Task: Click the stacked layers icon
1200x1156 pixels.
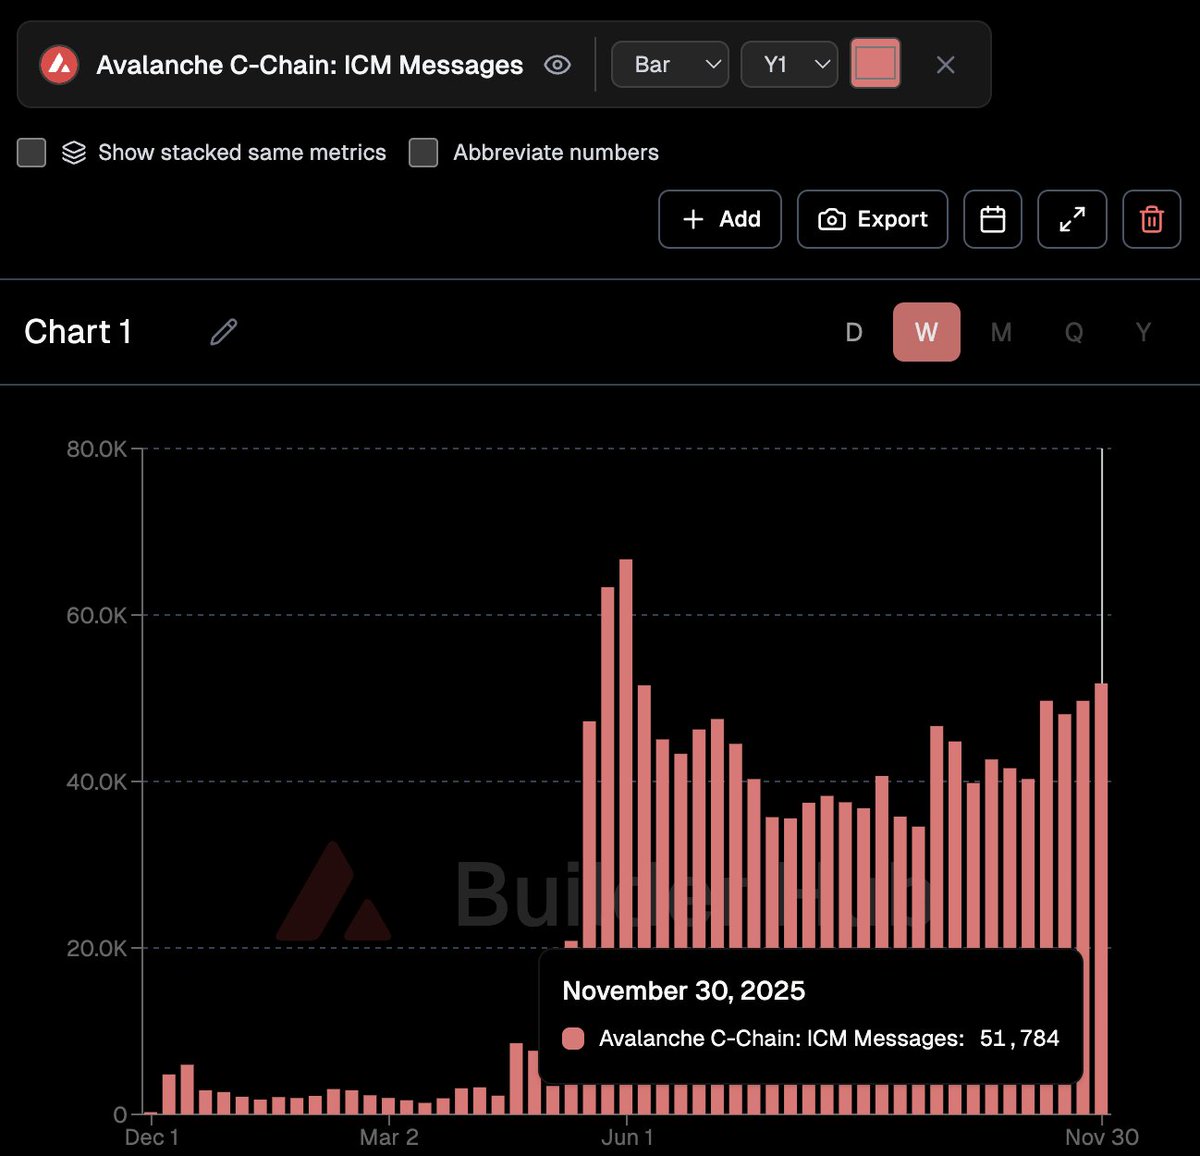Action: (x=74, y=153)
